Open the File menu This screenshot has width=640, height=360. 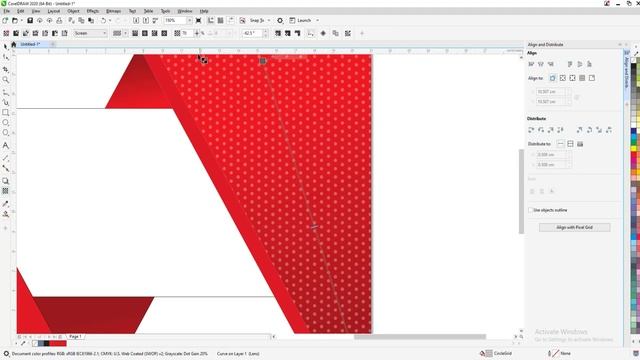[x=7, y=11]
